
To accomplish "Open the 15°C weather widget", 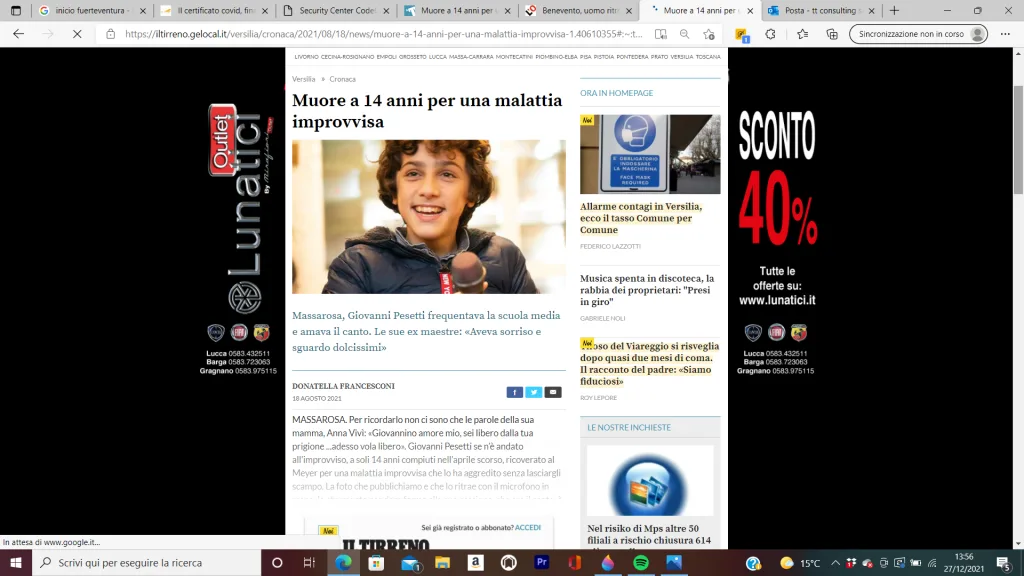I will (800, 563).
